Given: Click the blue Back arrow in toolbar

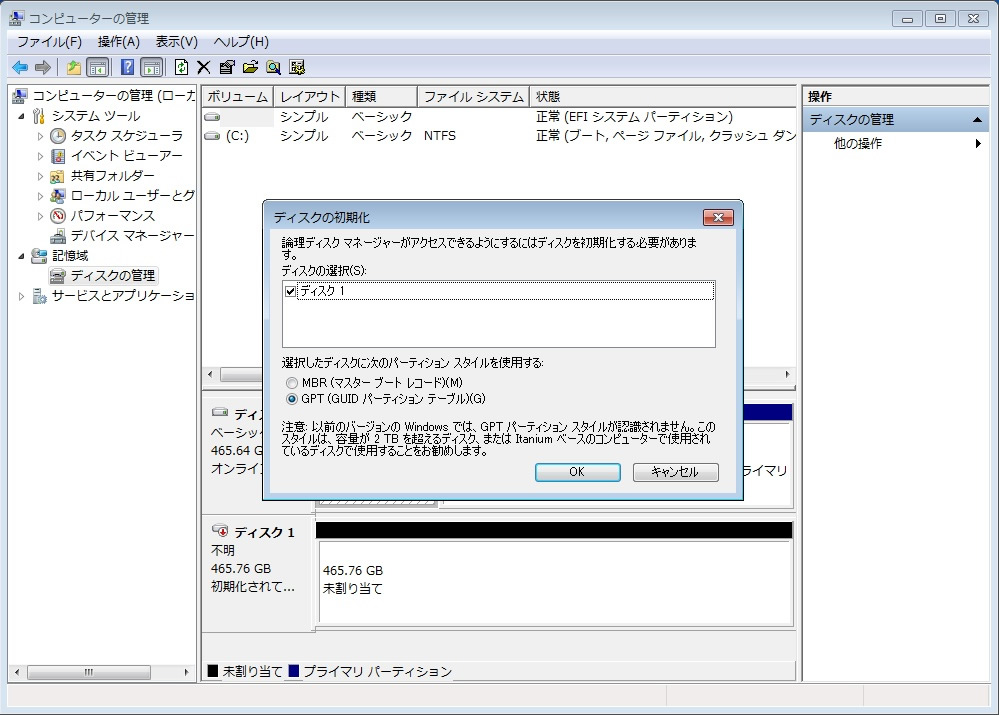Looking at the screenshot, I should [20, 67].
